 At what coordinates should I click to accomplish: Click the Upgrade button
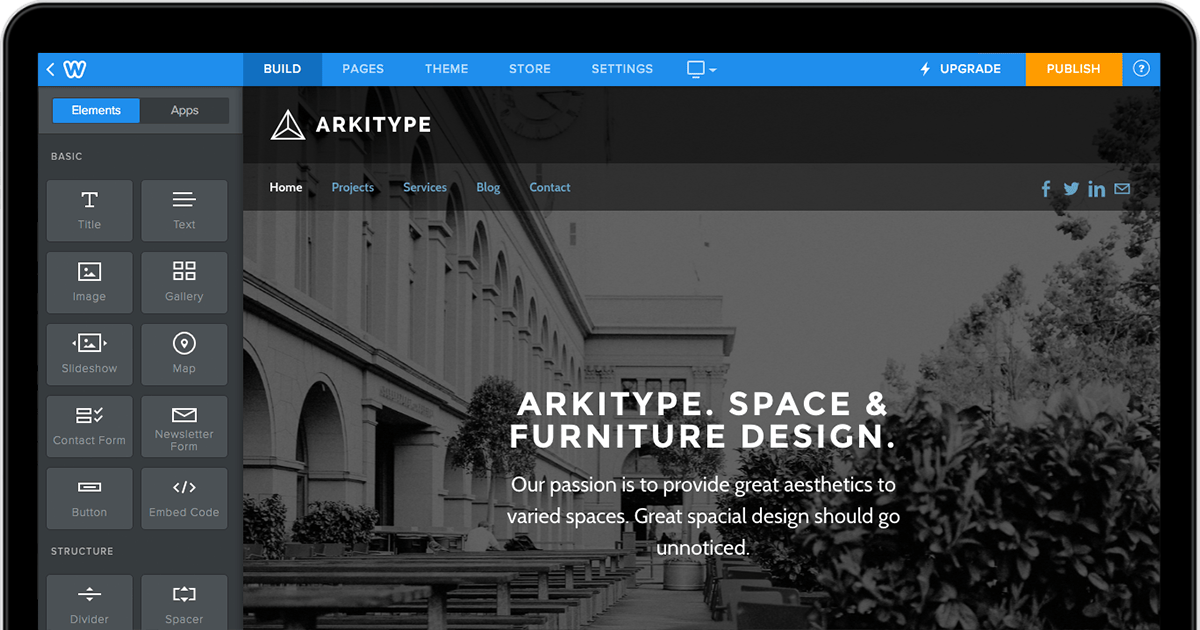(960, 68)
